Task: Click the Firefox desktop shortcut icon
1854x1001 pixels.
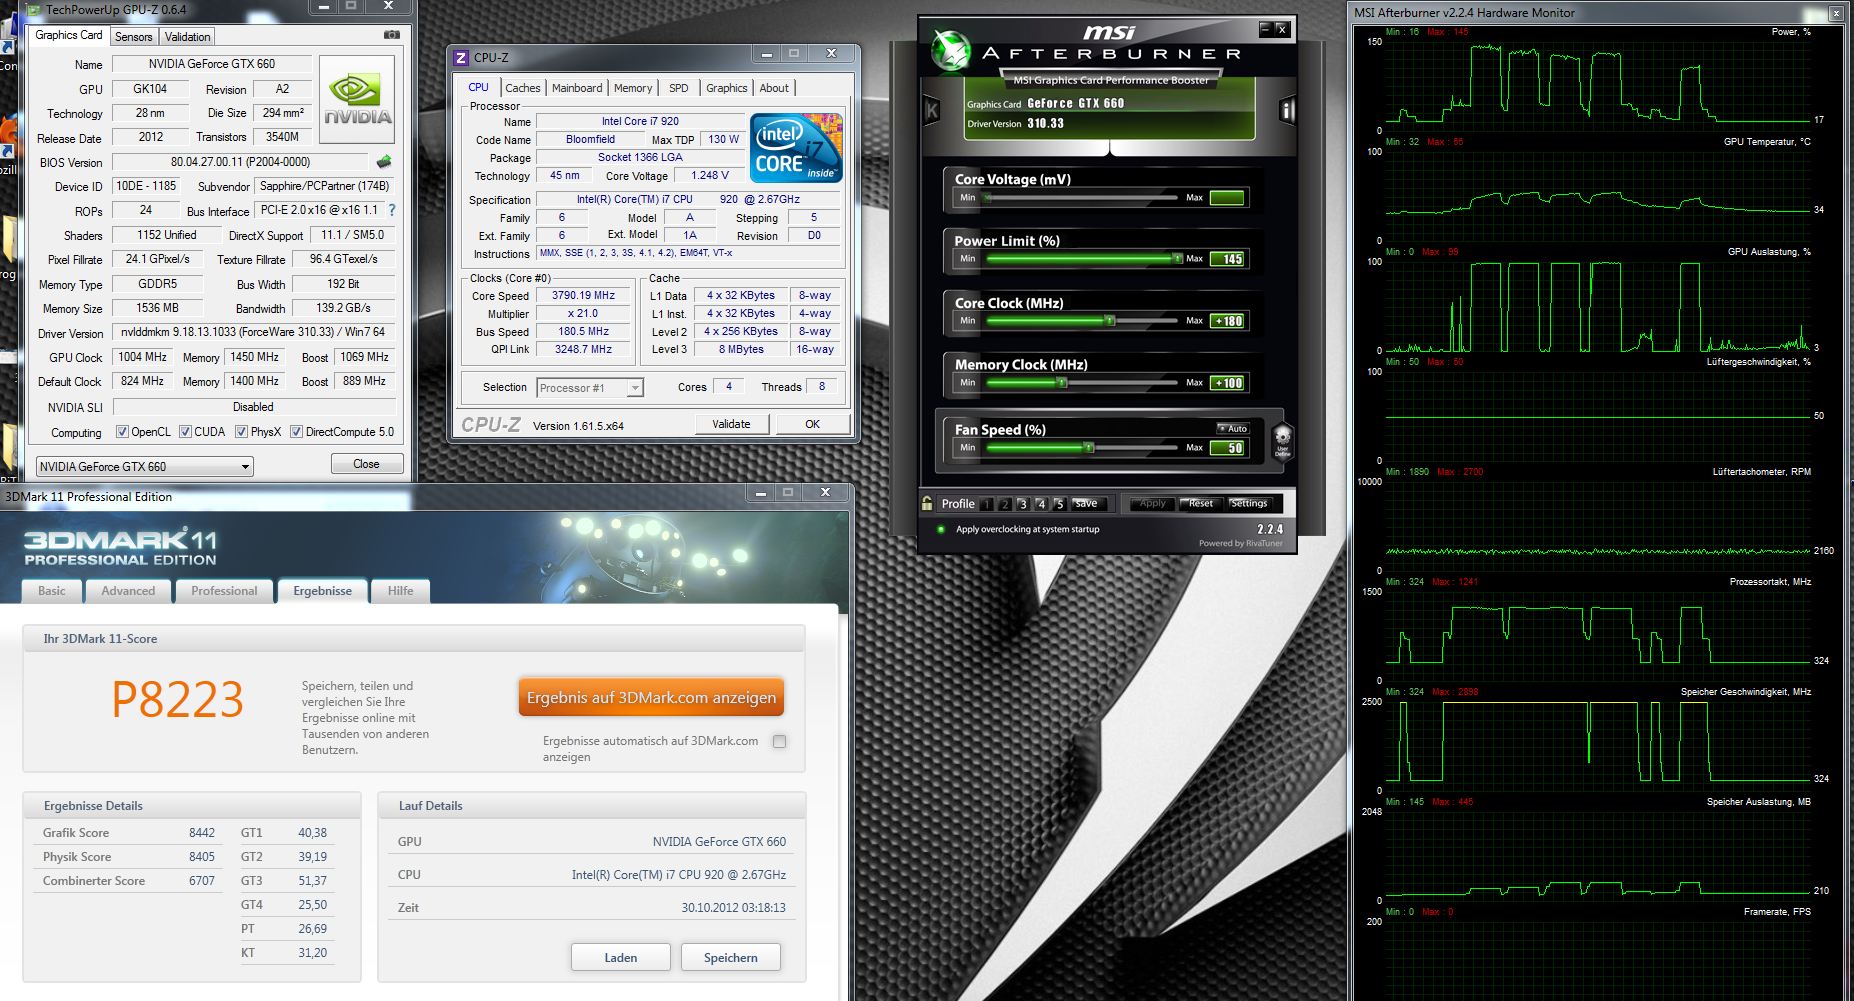Action: [x=8, y=137]
